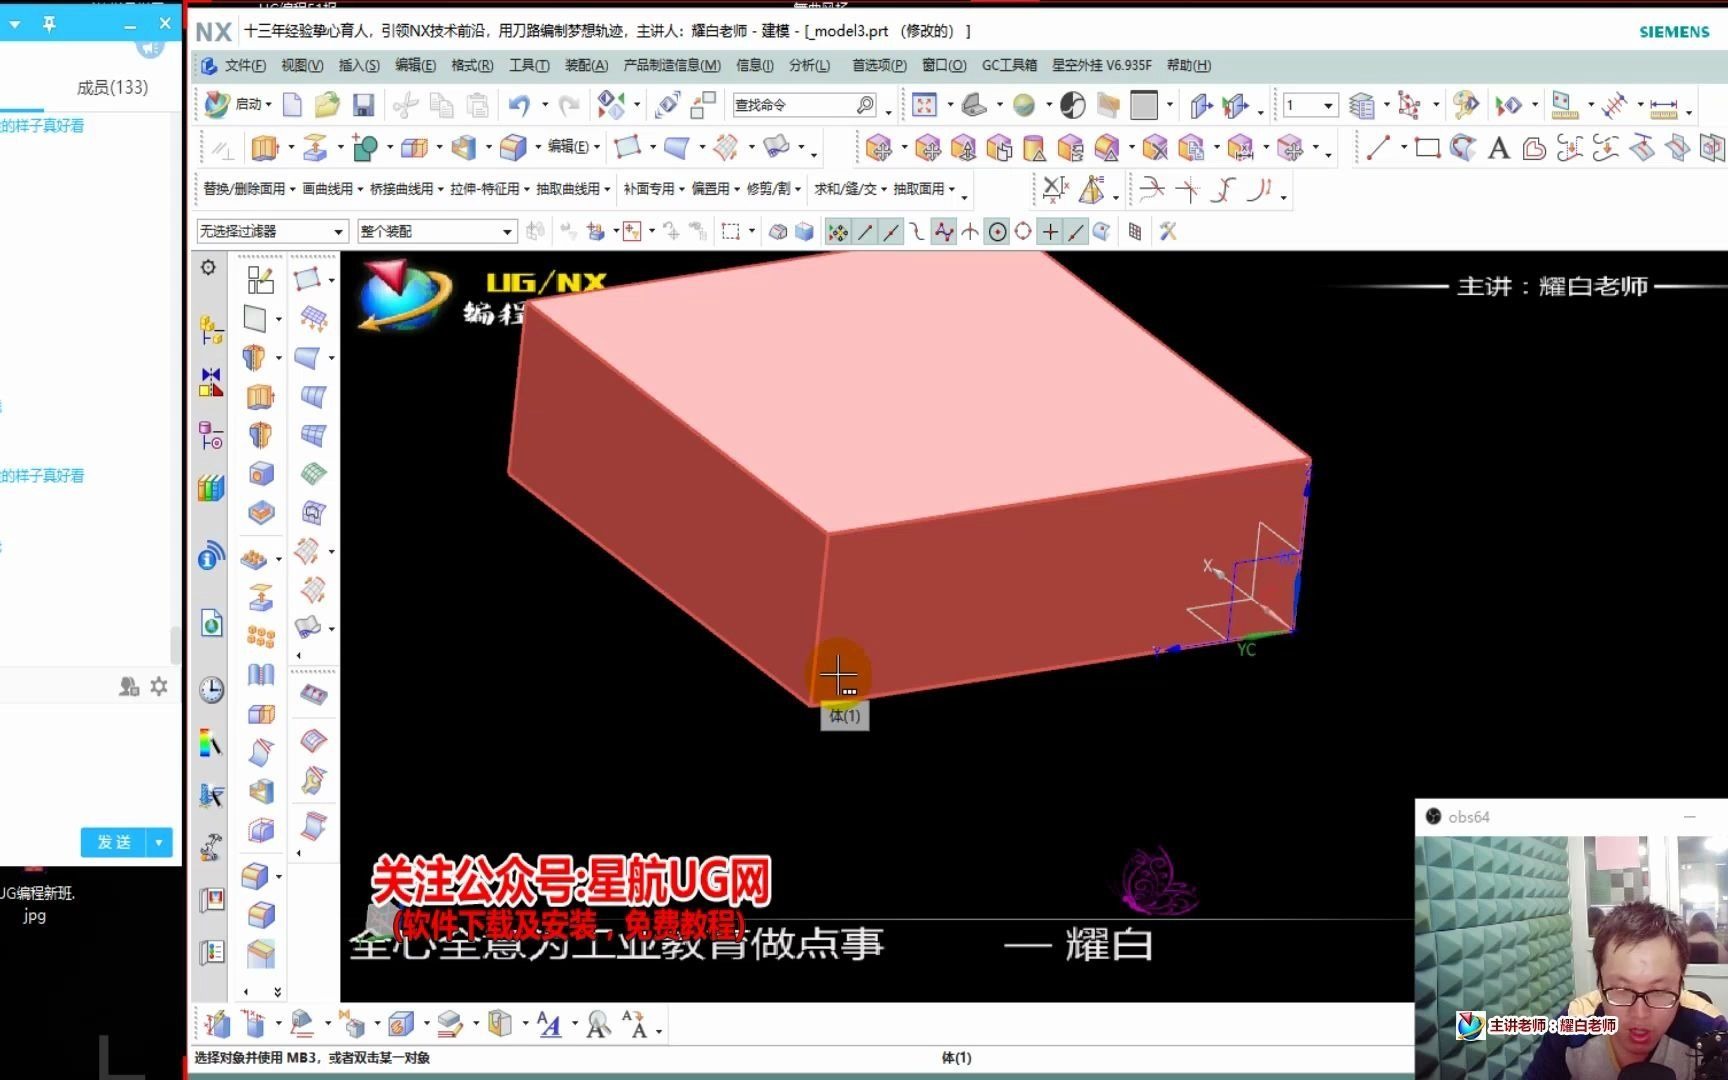Image resolution: width=1728 pixels, height=1080 pixels.
Task: Toggle the pin button on the chat panel
Action: 48,24
